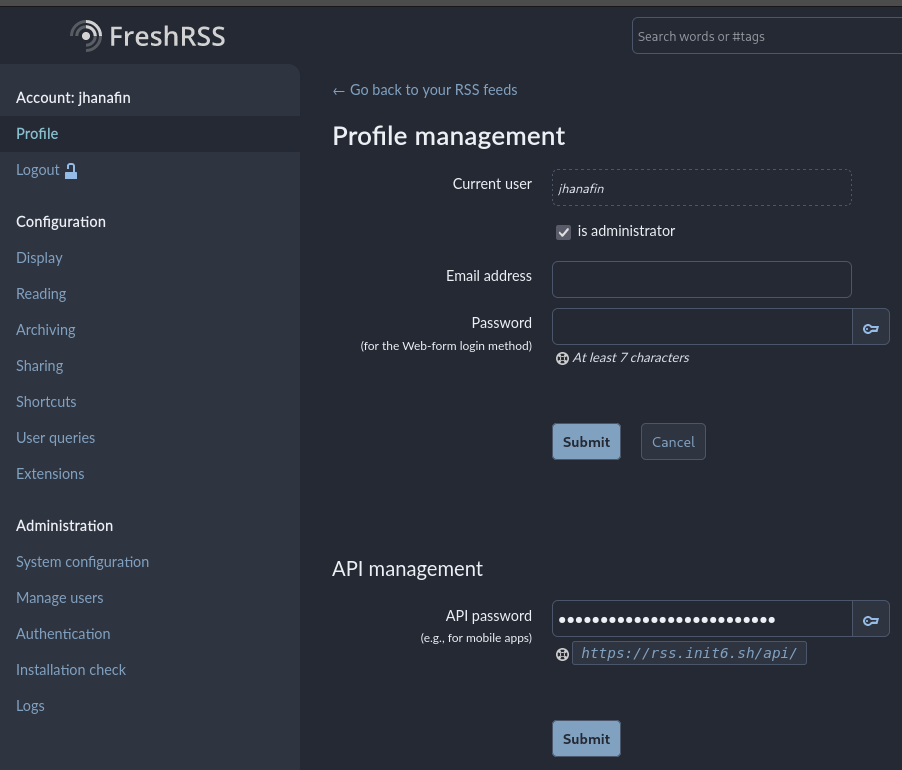Submit the profile changes
The width and height of the screenshot is (902, 770).
tap(586, 441)
